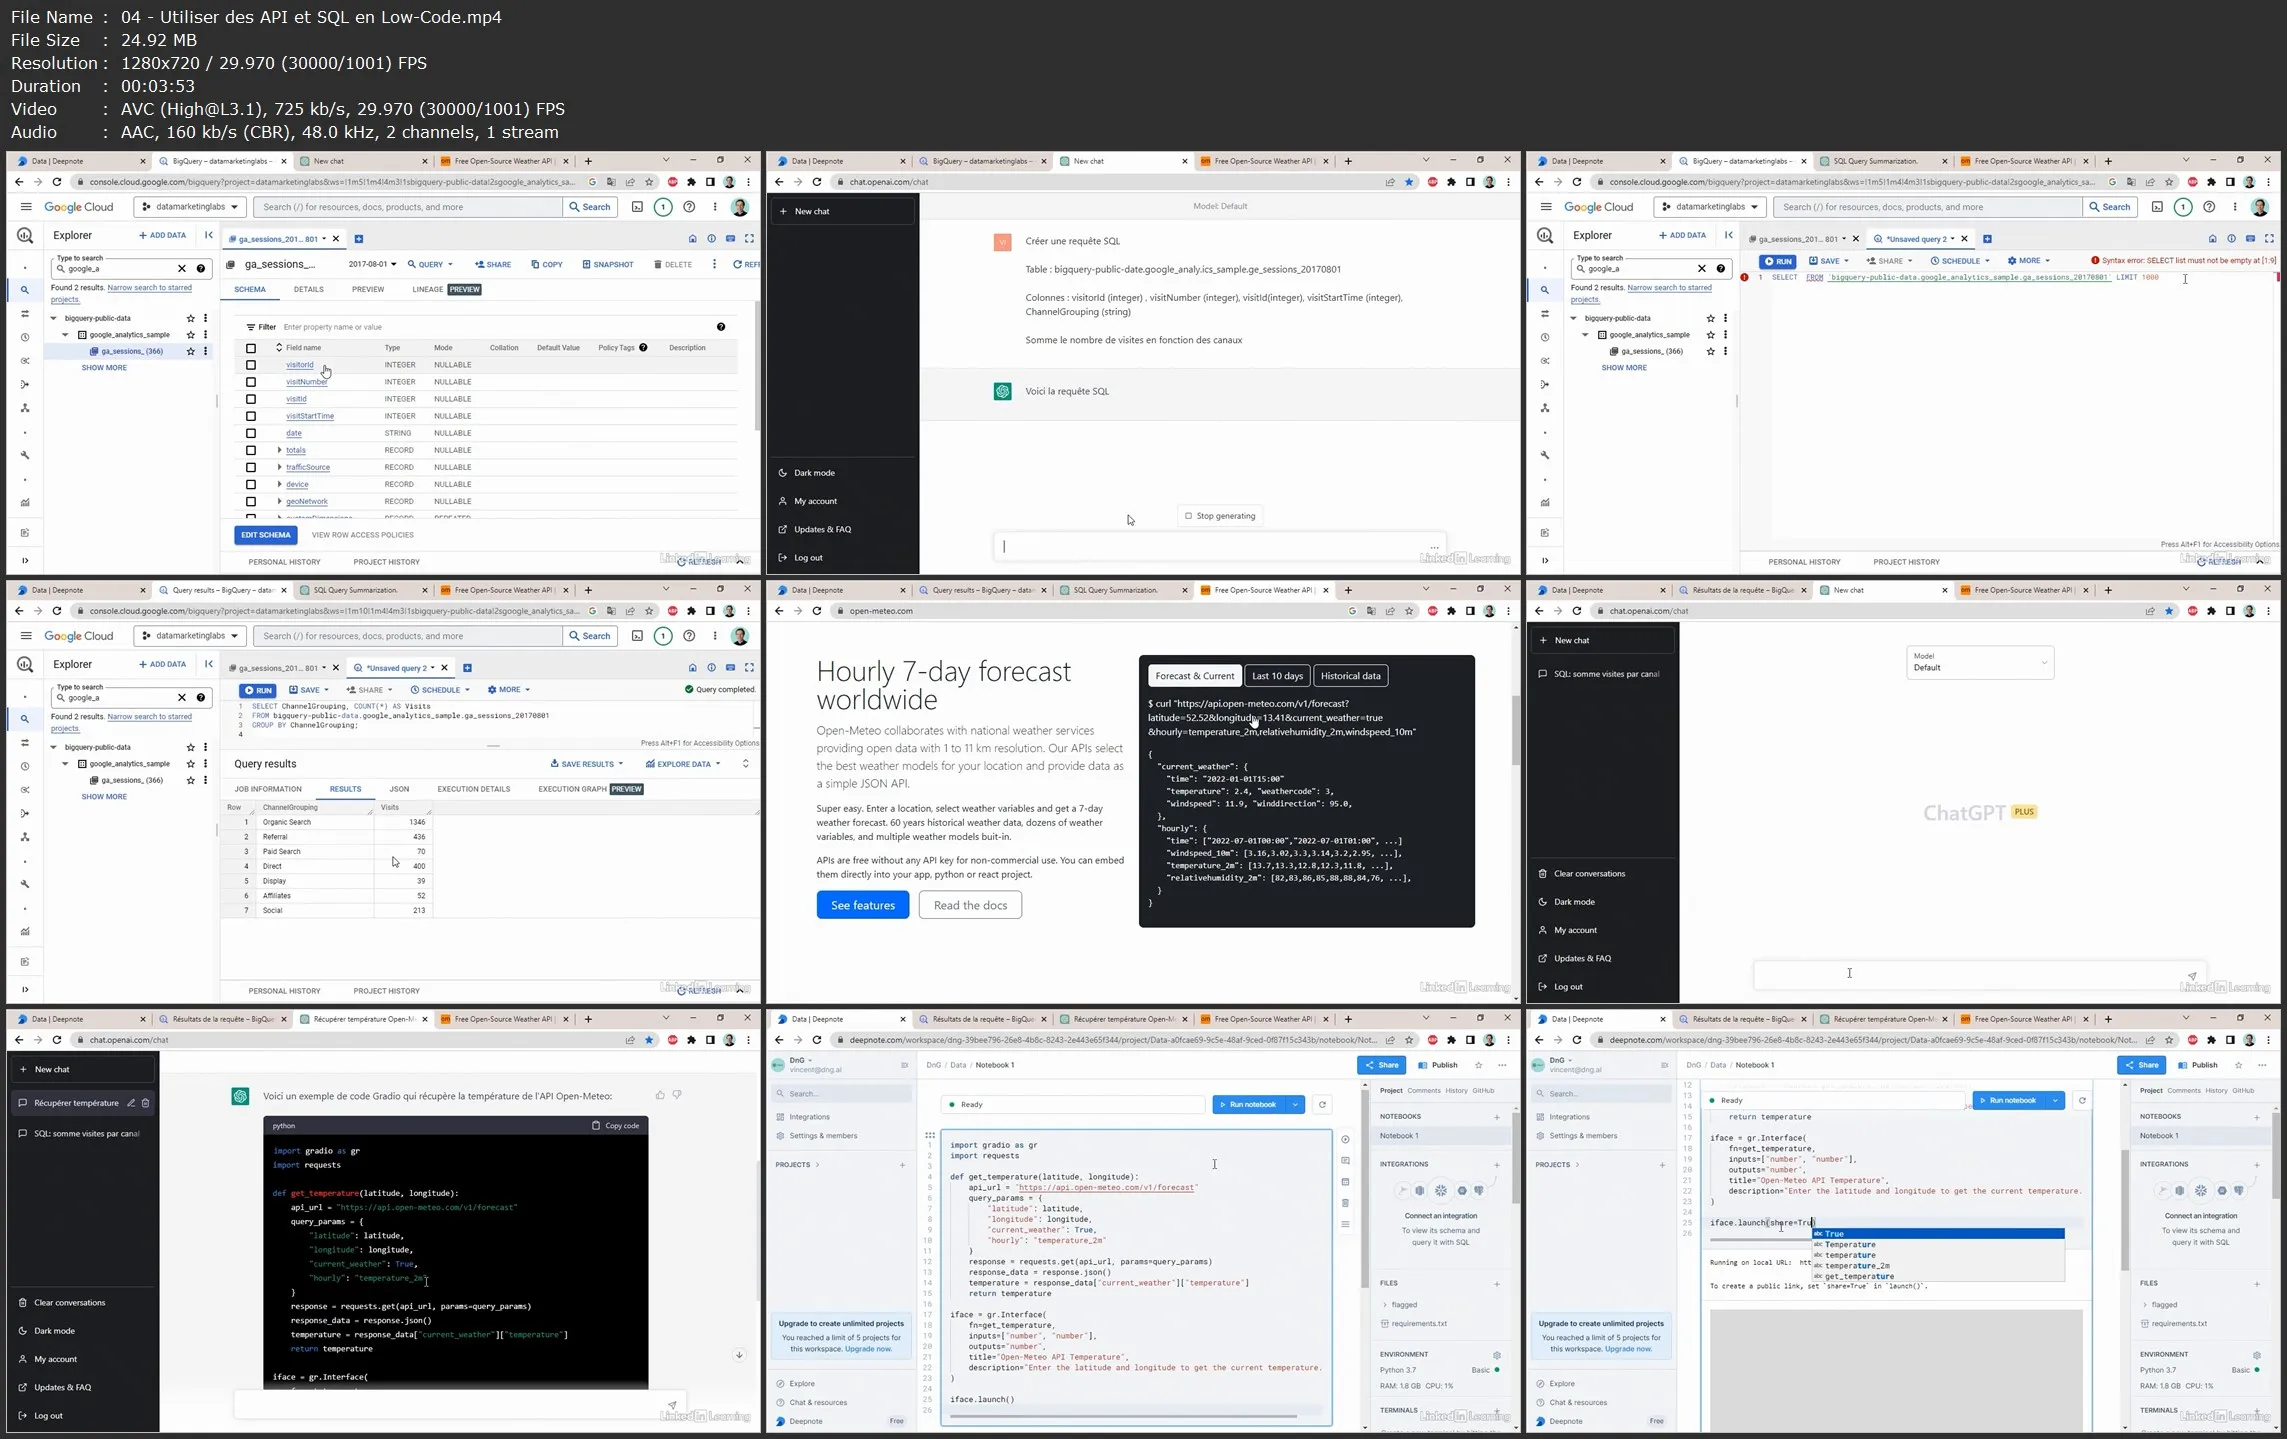Click the trash icon on Récupérer température chat
Image resolution: width=2287 pixels, height=1439 pixels.
145,1103
